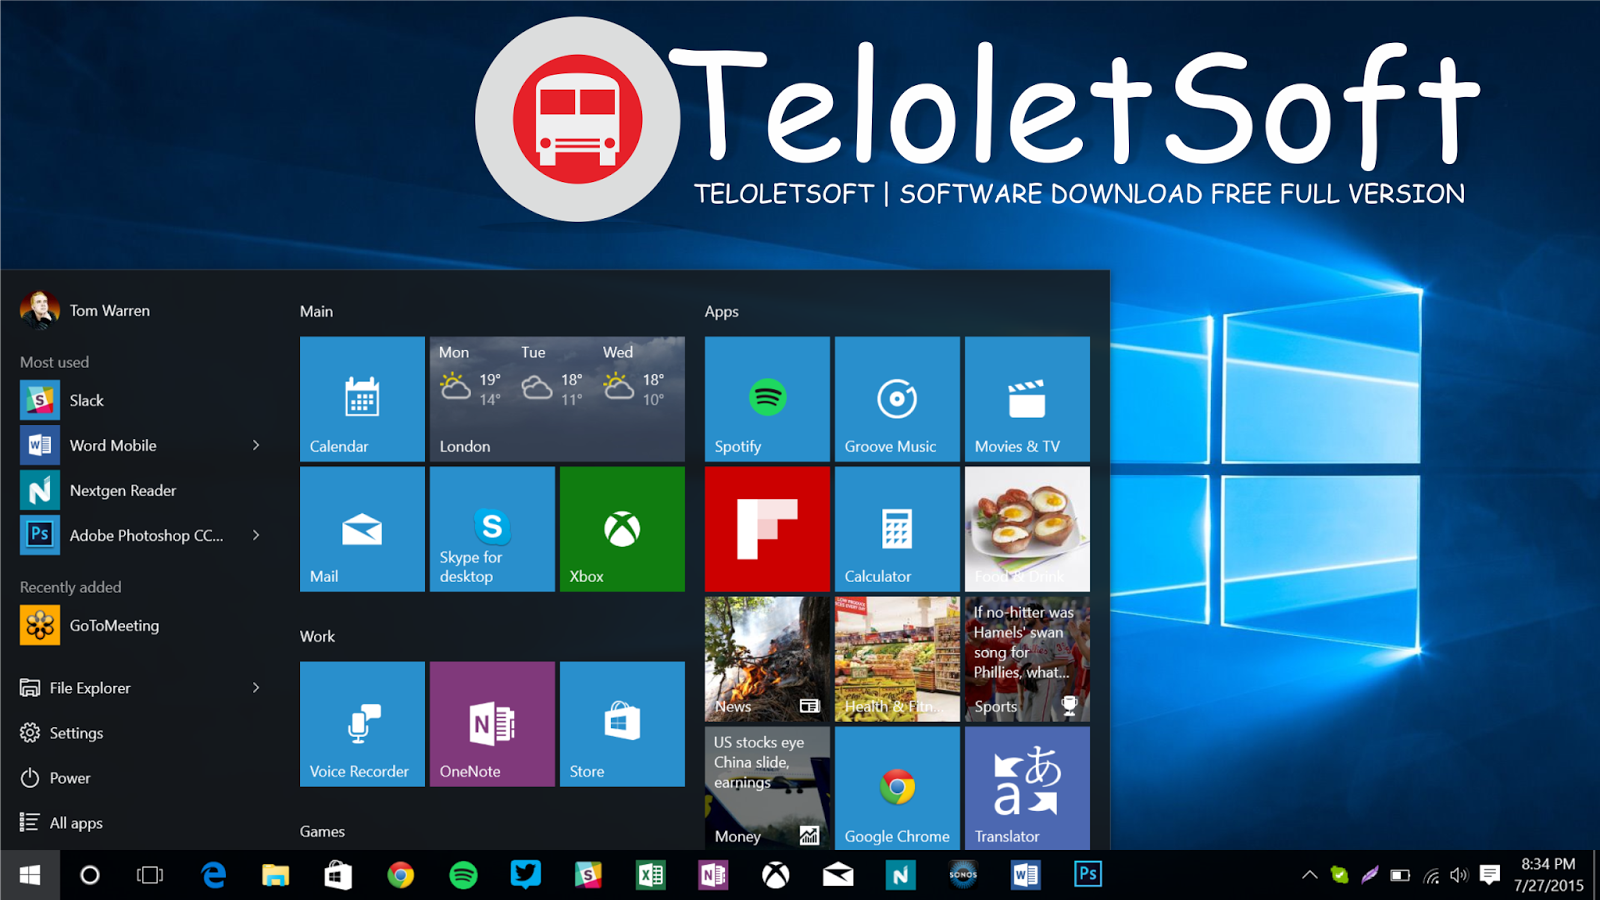1600x900 pixels.
Task: Expand File Explorer jump list arrow
Action: pos(256,688)
